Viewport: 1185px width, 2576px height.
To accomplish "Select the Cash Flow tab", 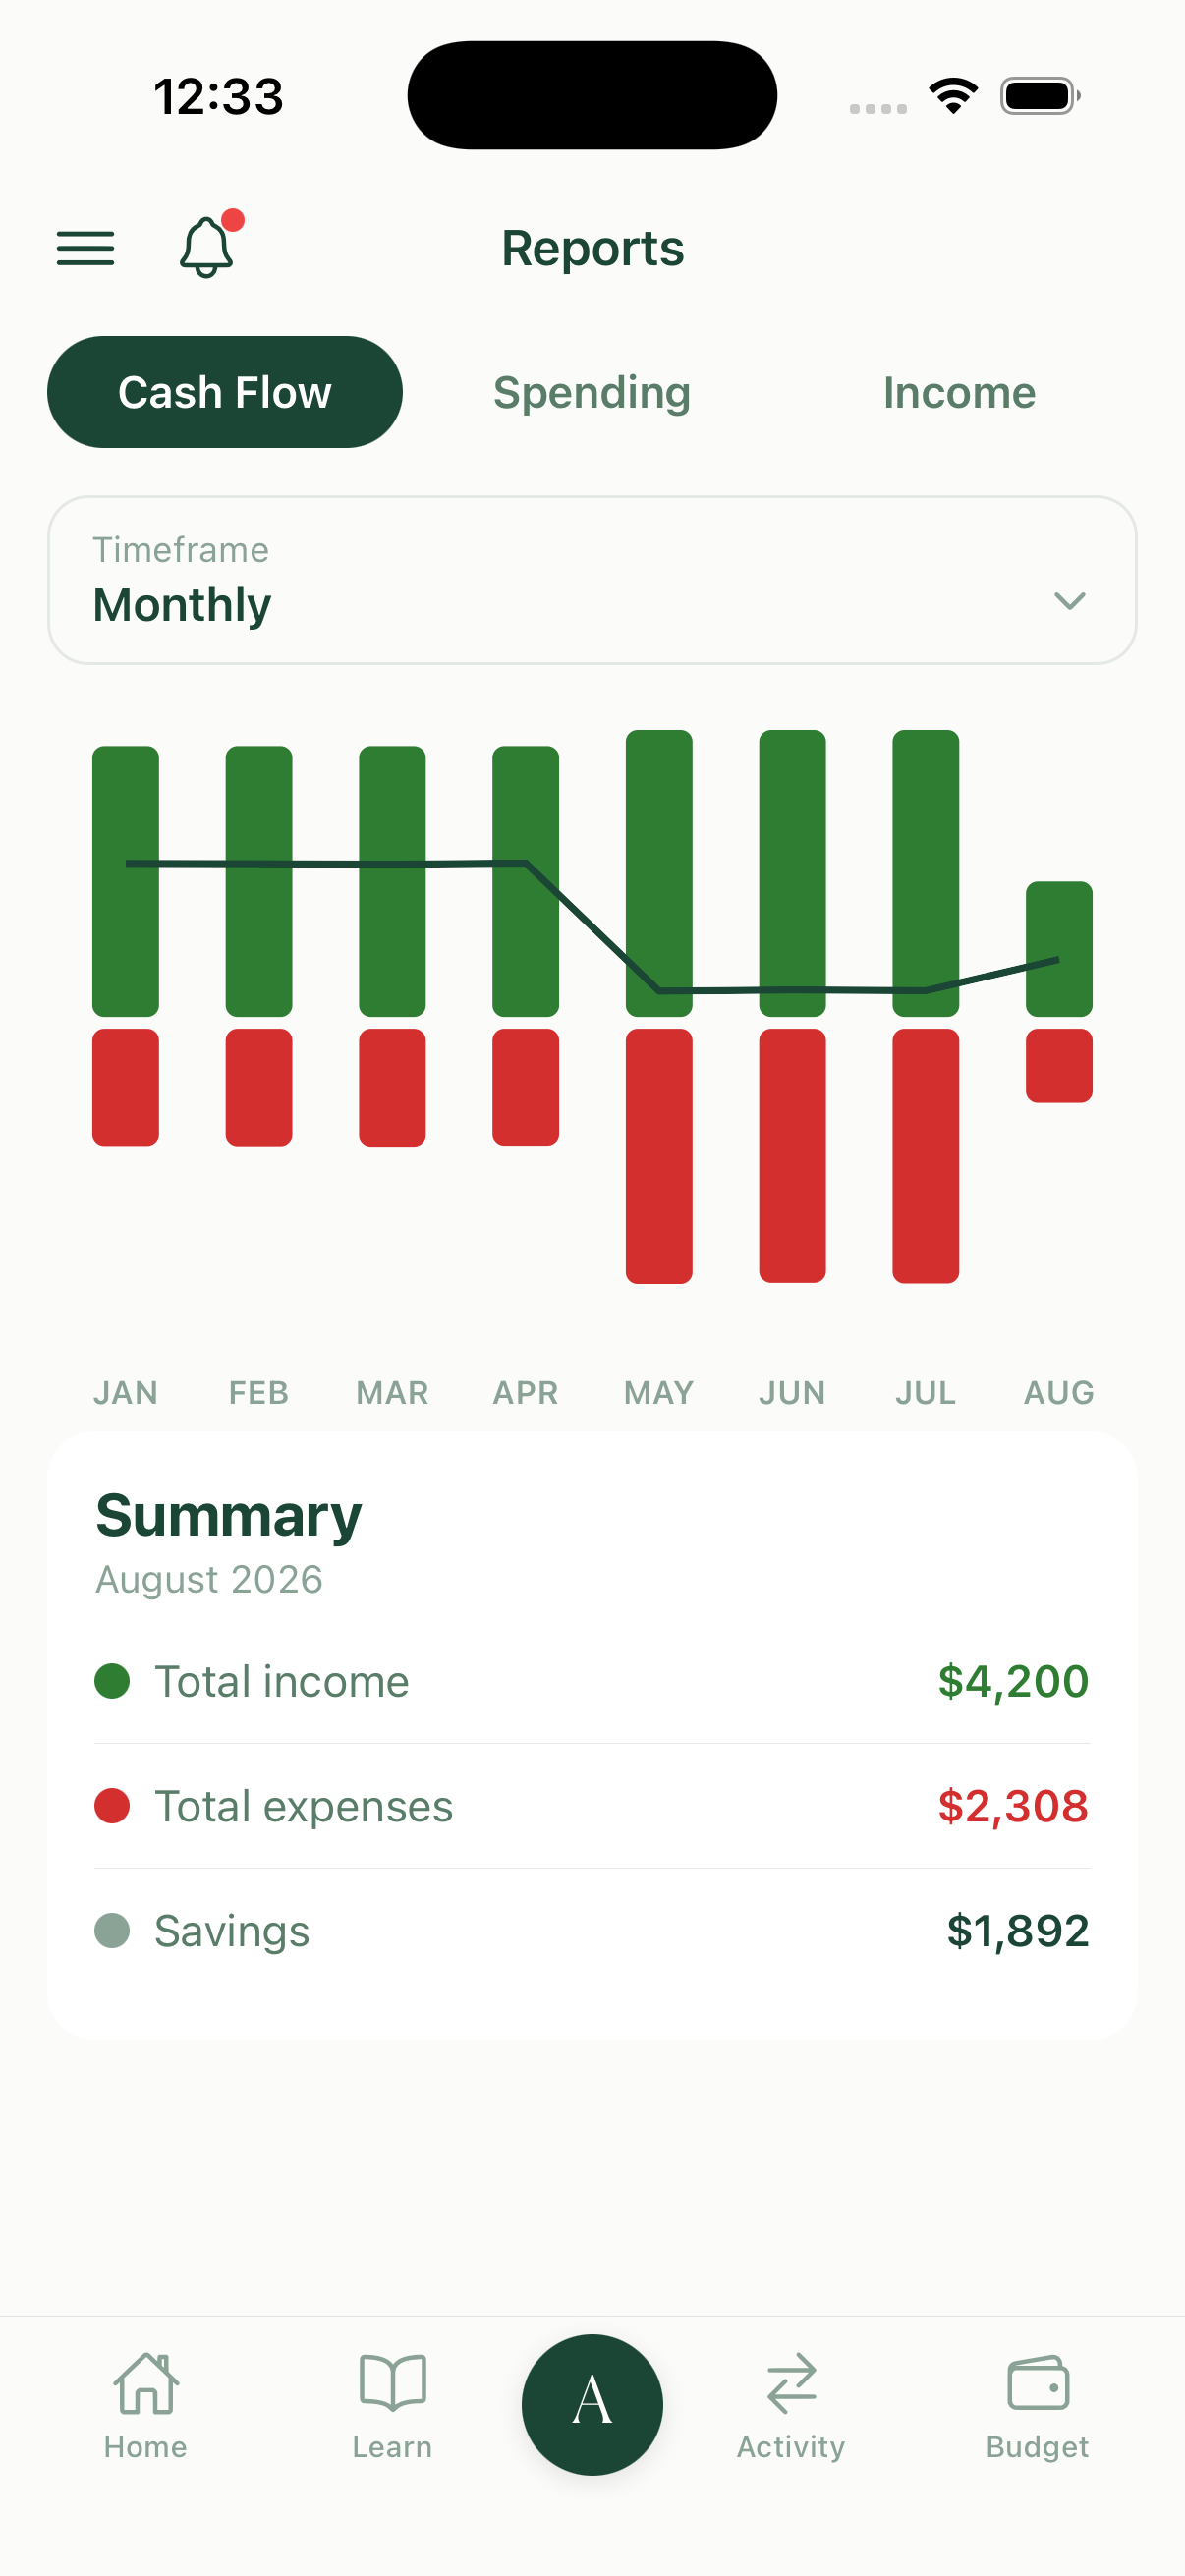I will 225,392.
